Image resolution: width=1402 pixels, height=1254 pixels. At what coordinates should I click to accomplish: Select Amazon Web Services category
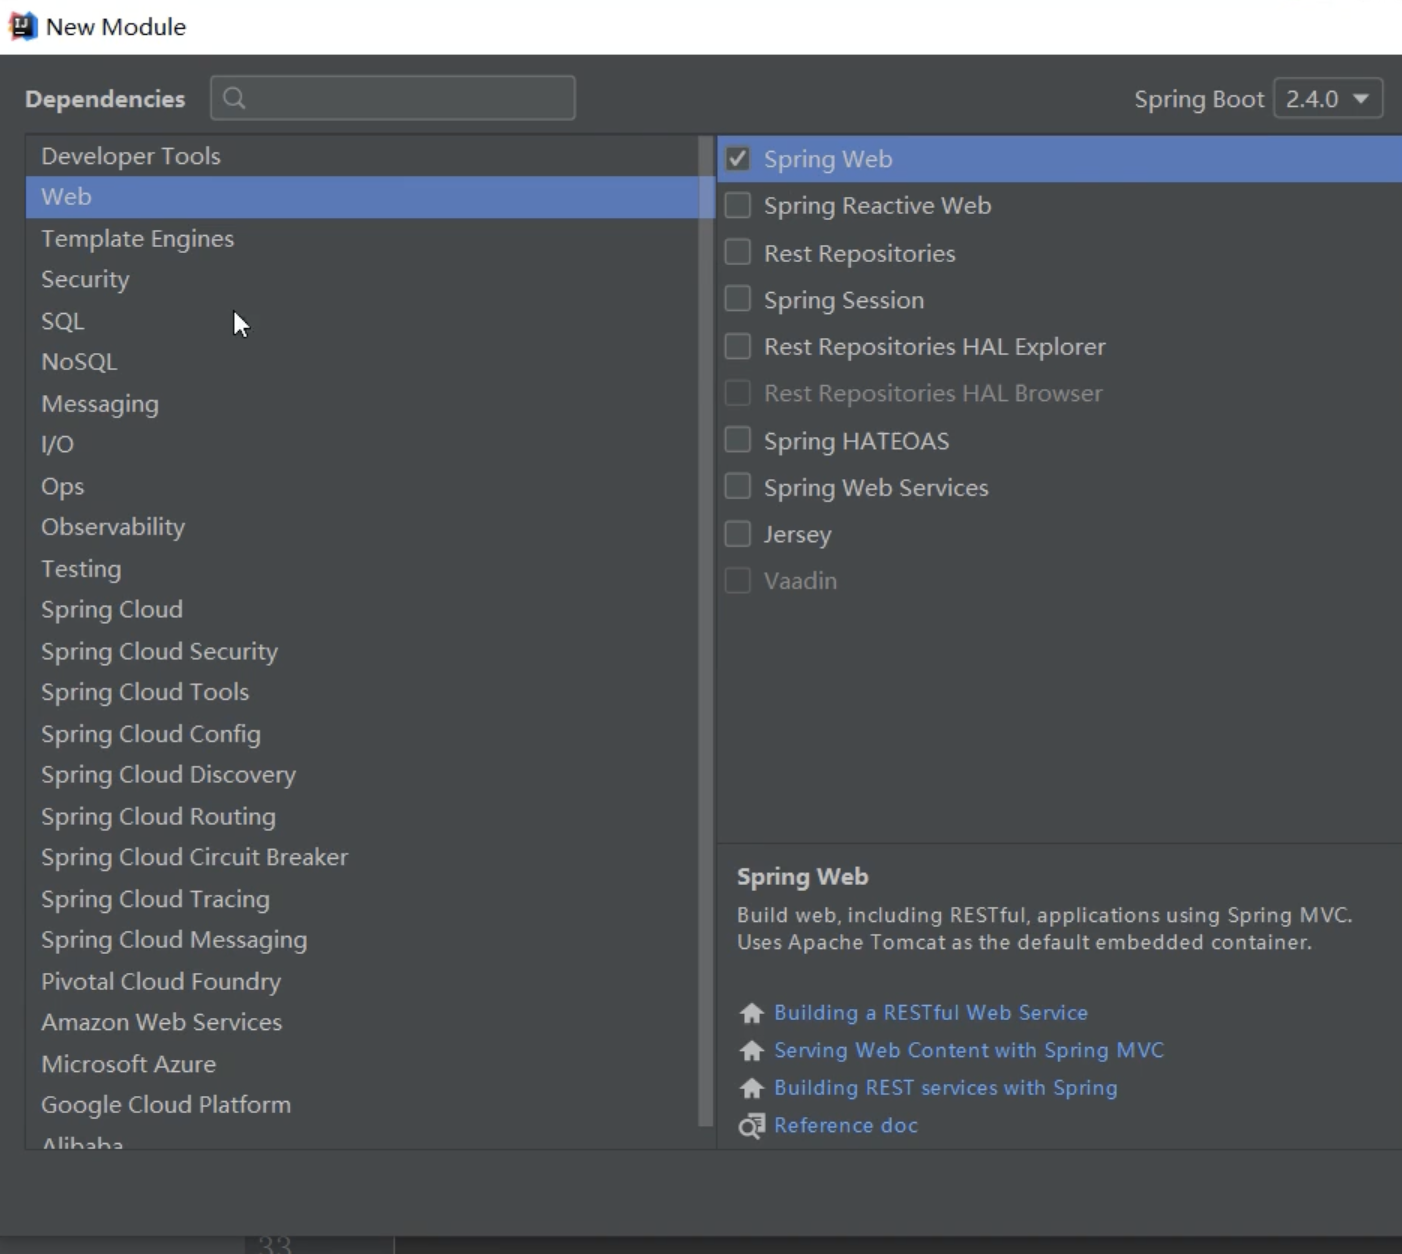[x=364, y=1022]
